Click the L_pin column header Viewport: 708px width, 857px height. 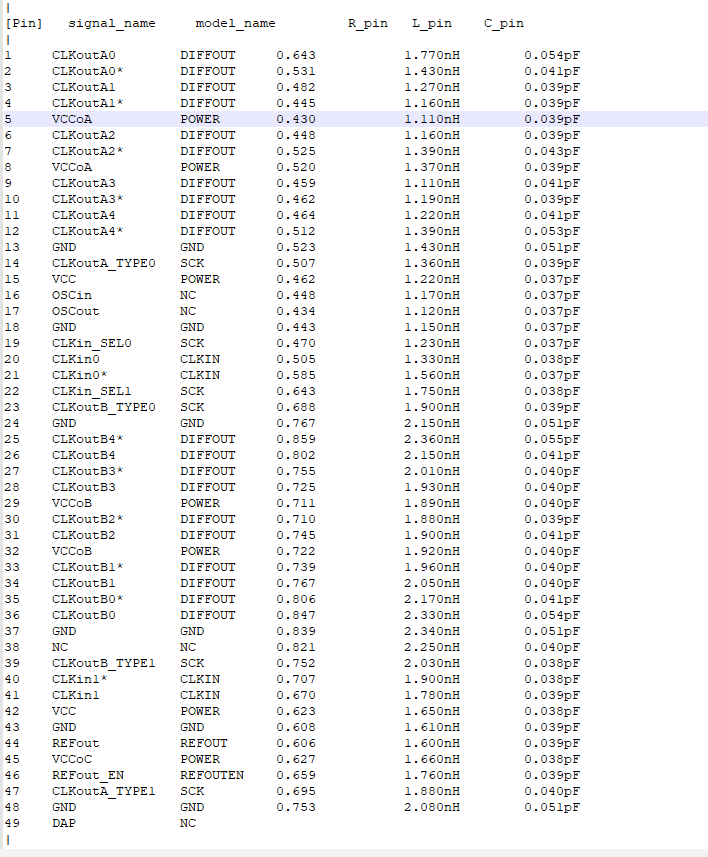(x=432, y=24)
